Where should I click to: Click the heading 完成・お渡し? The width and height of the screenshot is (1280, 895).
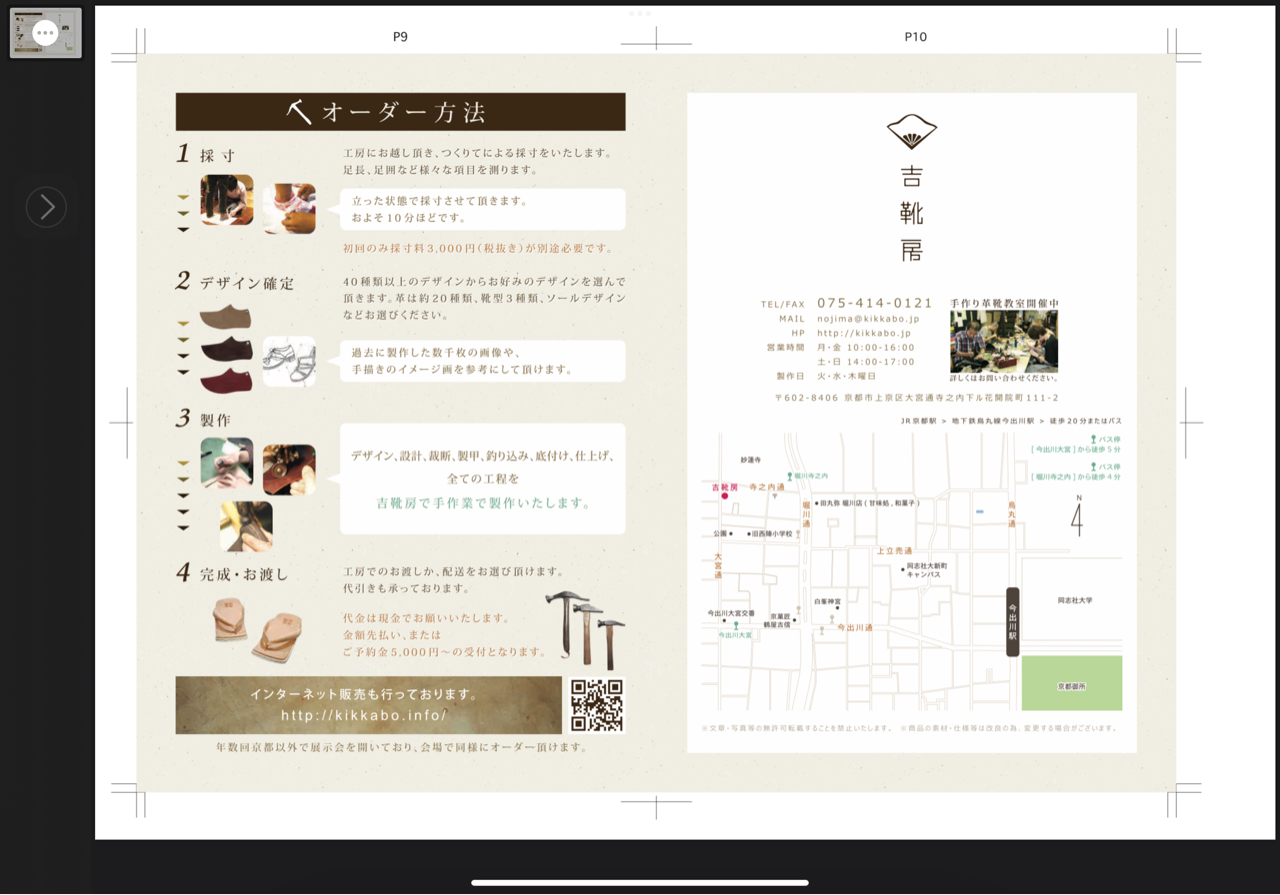pos(244,575)
